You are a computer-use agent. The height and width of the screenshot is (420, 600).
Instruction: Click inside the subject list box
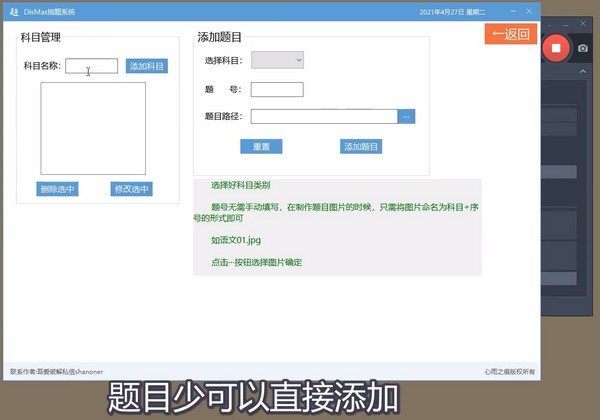[93, 129]
